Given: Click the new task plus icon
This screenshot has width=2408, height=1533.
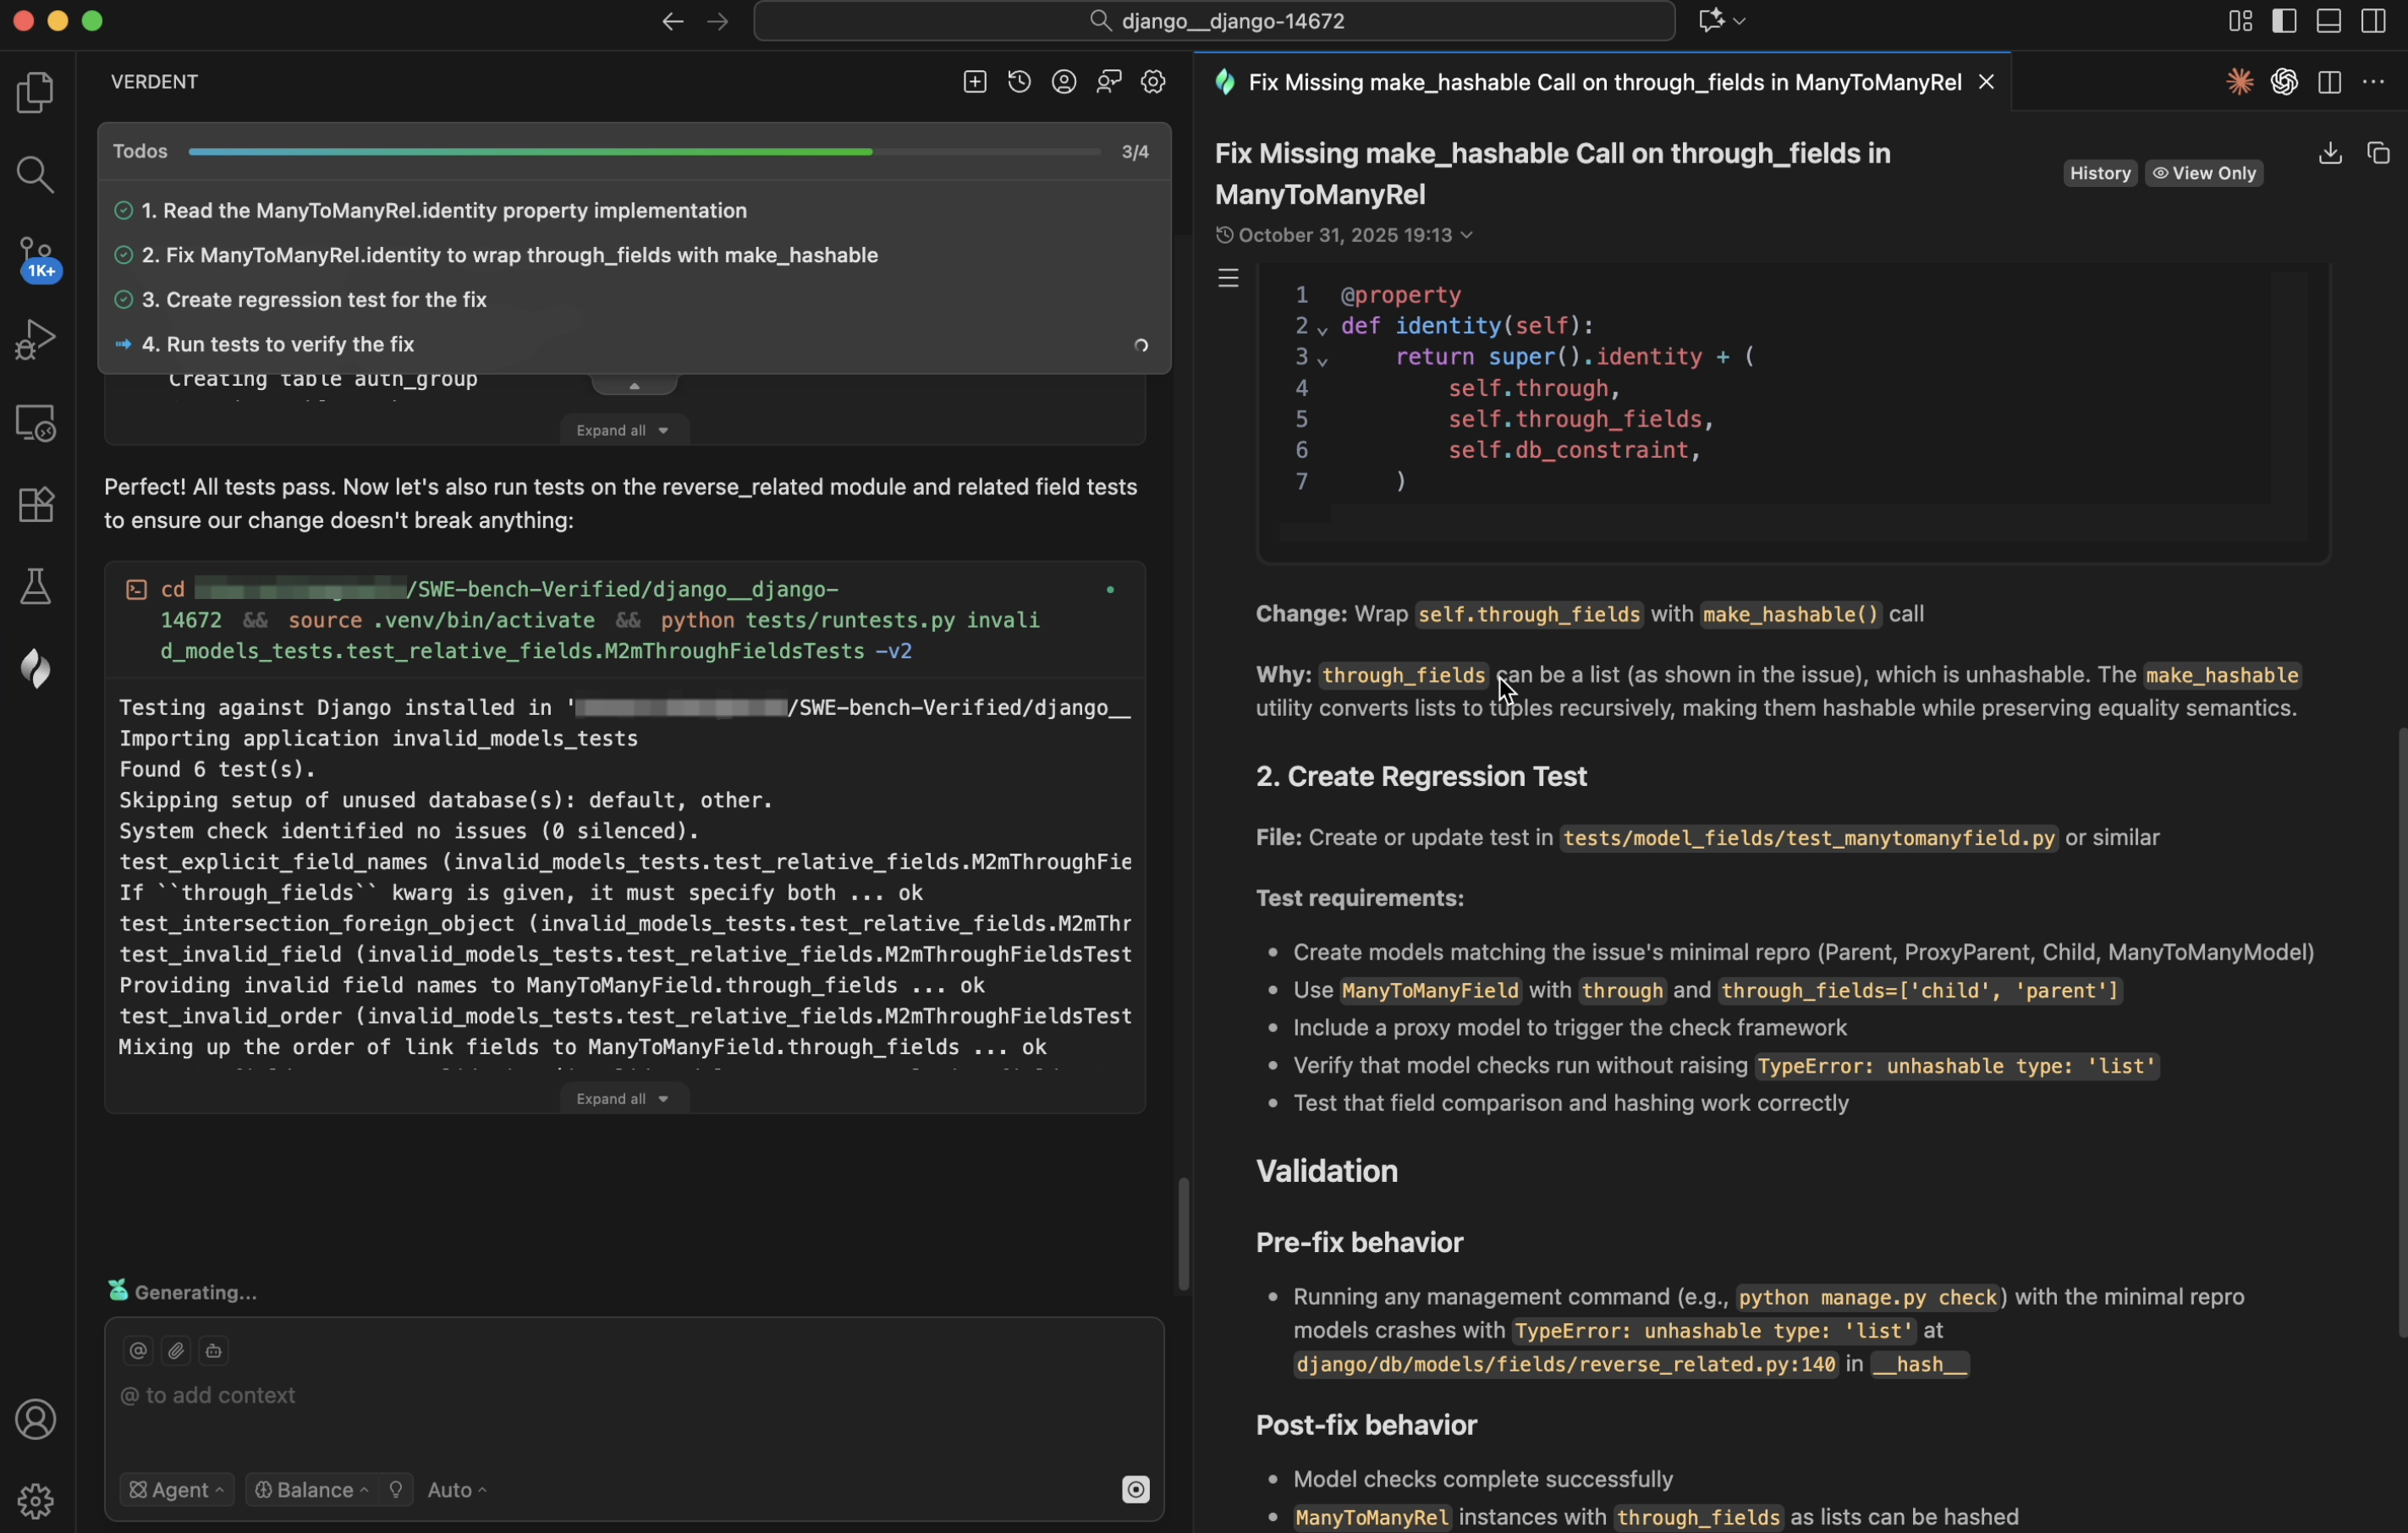Looking at the screenshot, I should pos(974,82).
